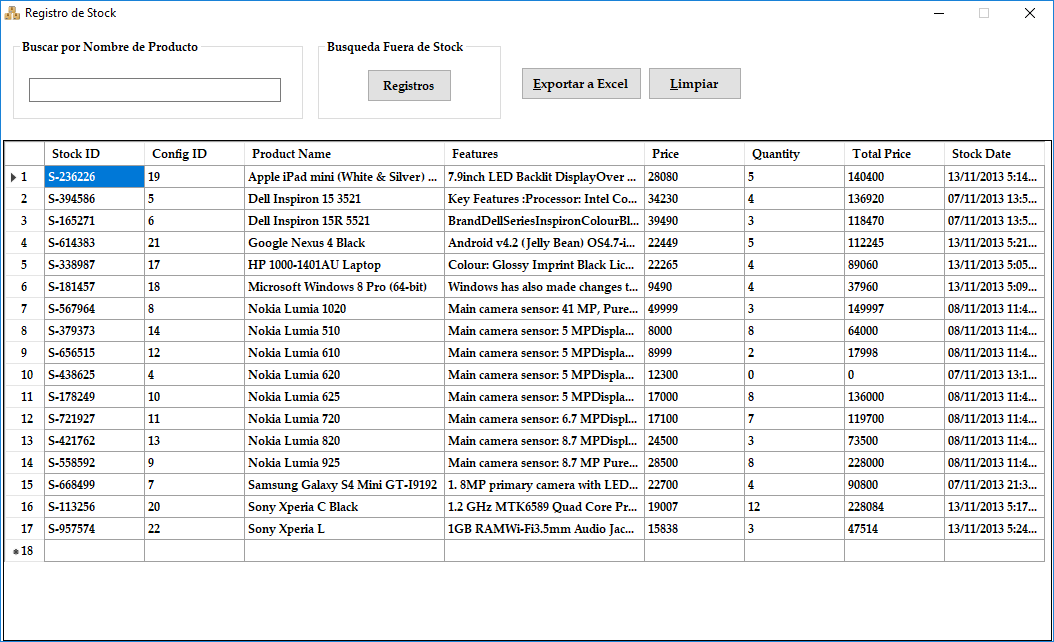Select row header number 17
This screenshot has width=1054, height=642.
pyautogui.click(x=24, y=529)
